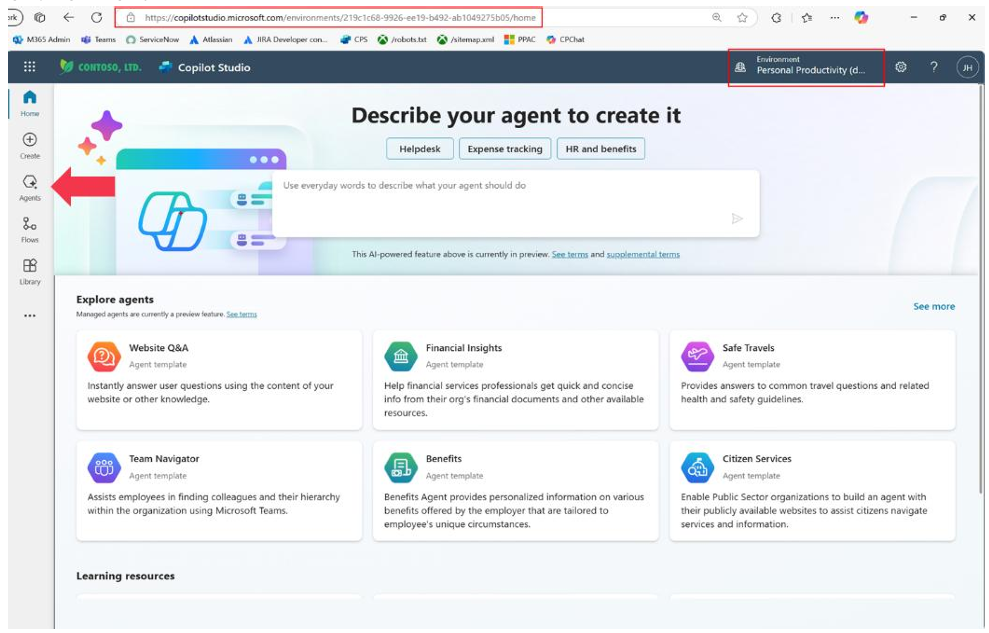The image size is (989, 633).
Task: Refresh the page in the browser
Action: 97,18
